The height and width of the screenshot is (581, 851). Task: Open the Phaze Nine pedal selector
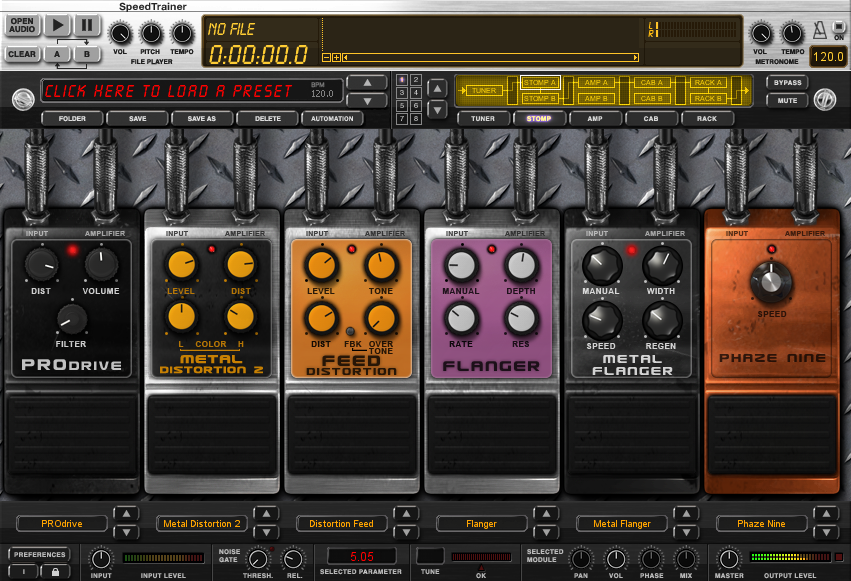[x=762, y=522]
